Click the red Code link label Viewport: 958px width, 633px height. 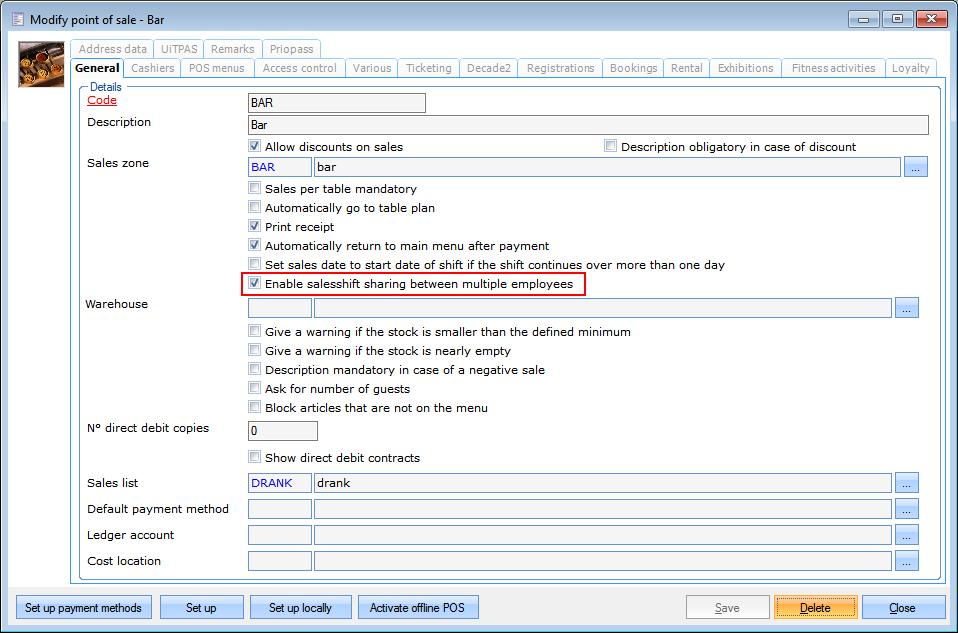click(102, 100)
